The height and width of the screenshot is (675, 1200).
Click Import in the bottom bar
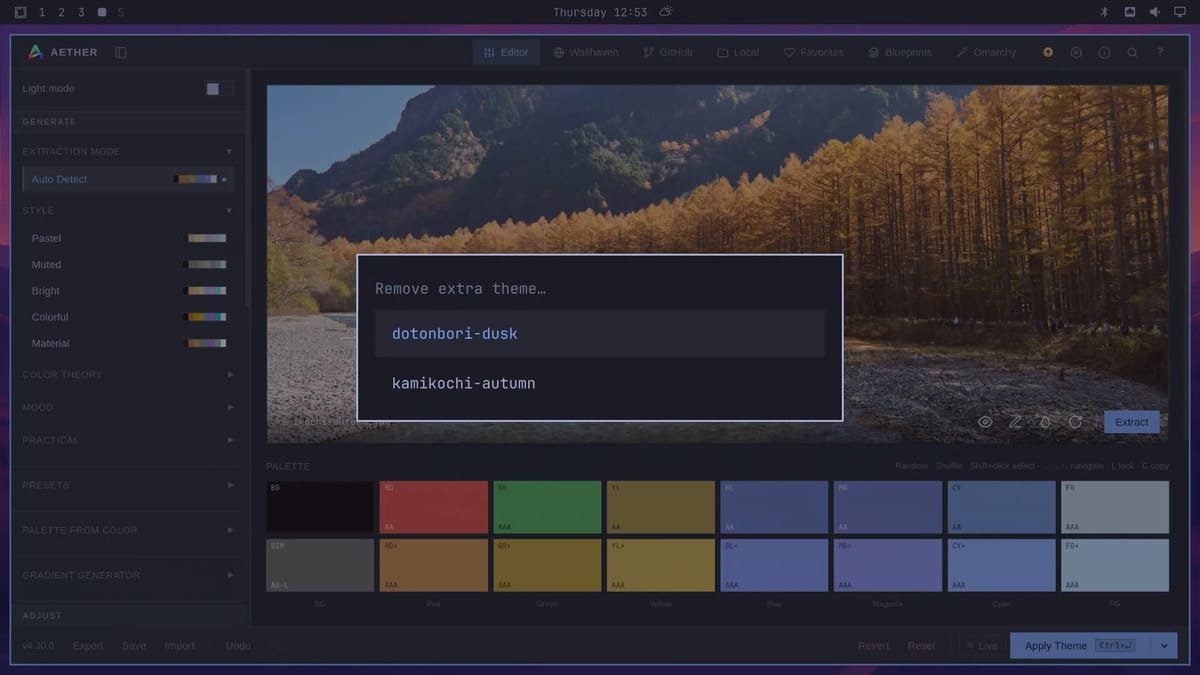[x=180, y=646]
